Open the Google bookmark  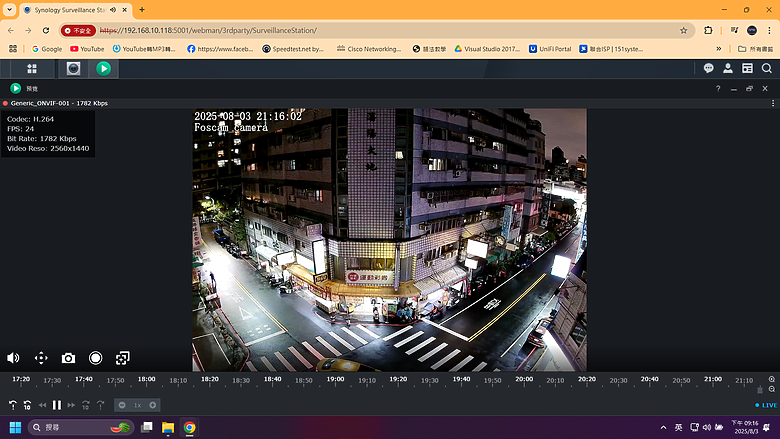click(47, 49)
